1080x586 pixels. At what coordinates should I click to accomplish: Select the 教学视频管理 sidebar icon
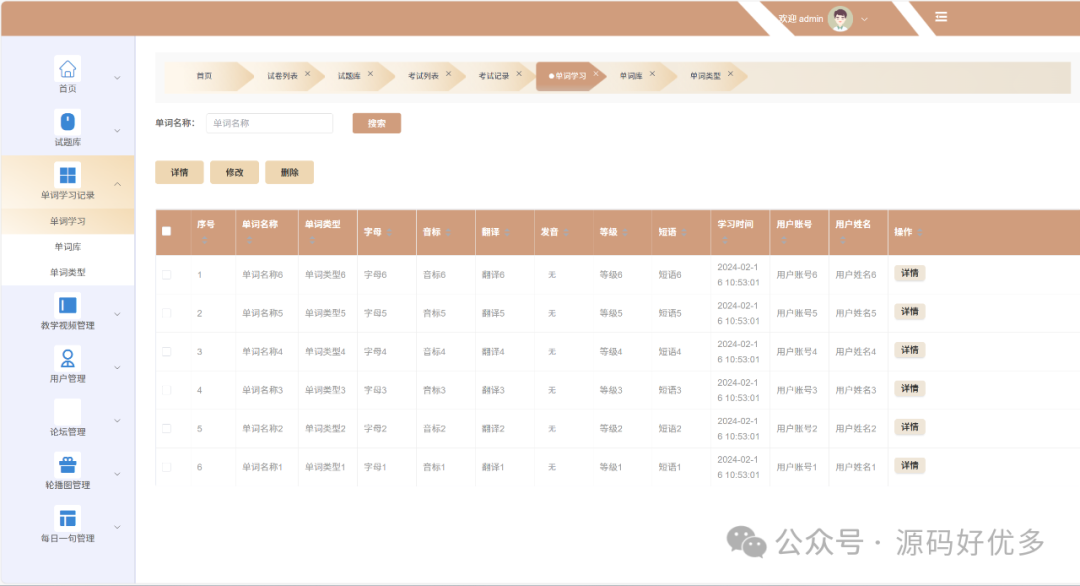(x=67, y=305)
